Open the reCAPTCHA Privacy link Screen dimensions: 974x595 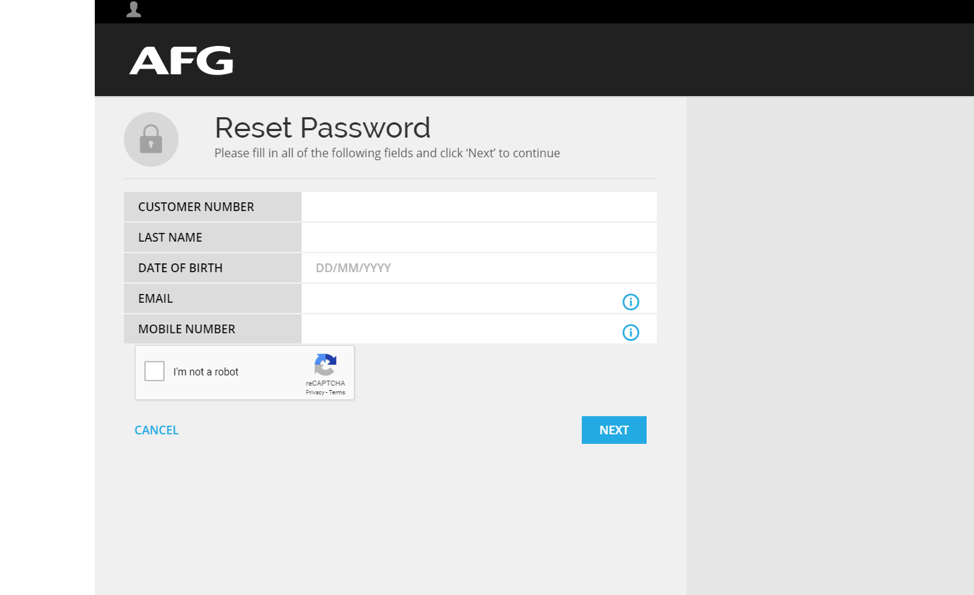[x=314, y=393]
